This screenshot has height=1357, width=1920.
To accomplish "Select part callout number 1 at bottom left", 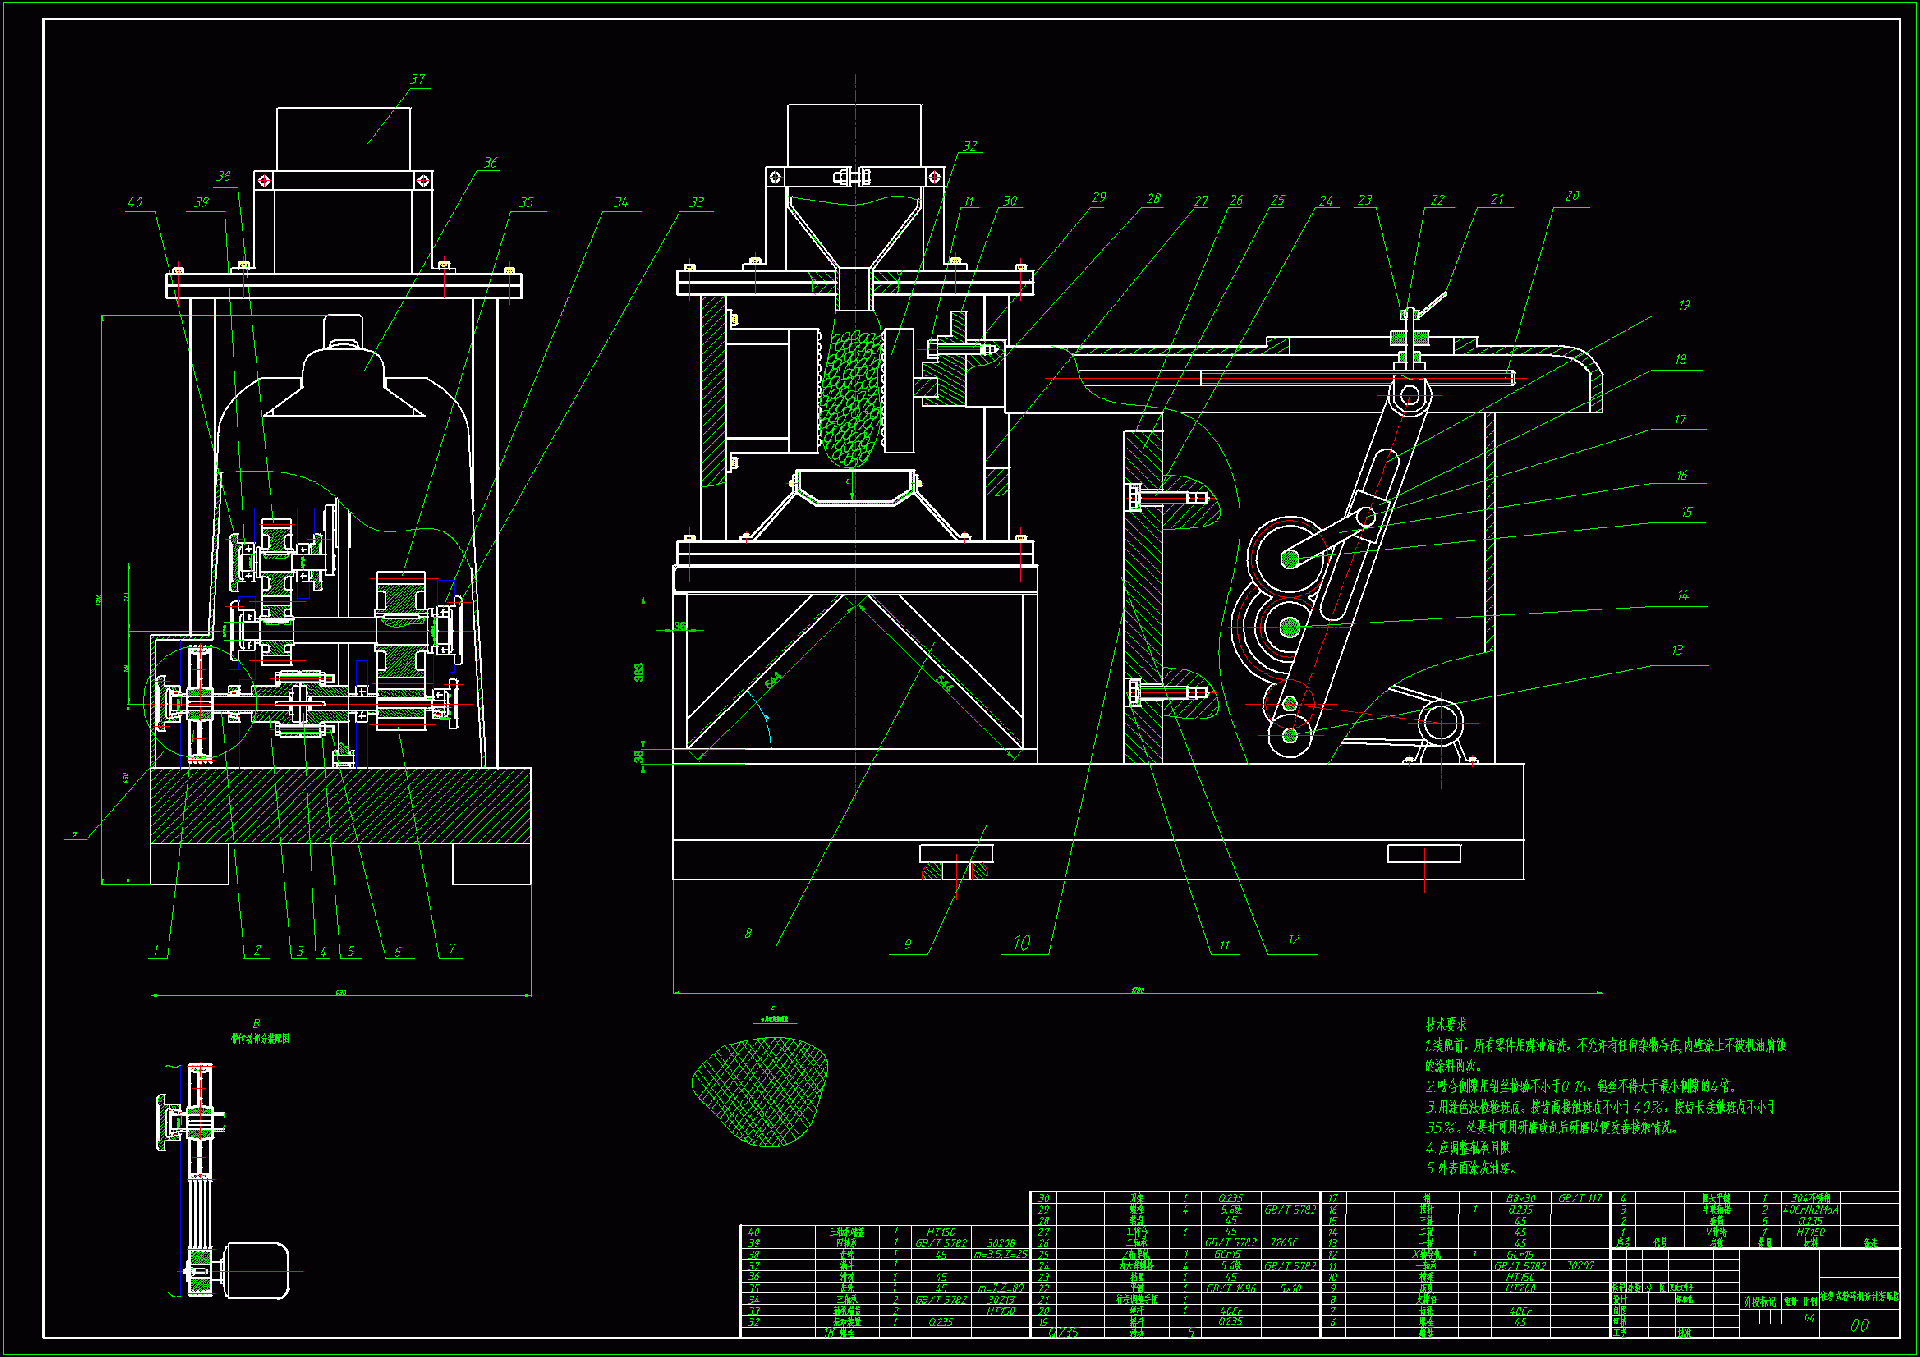I will tap(156, 950).
